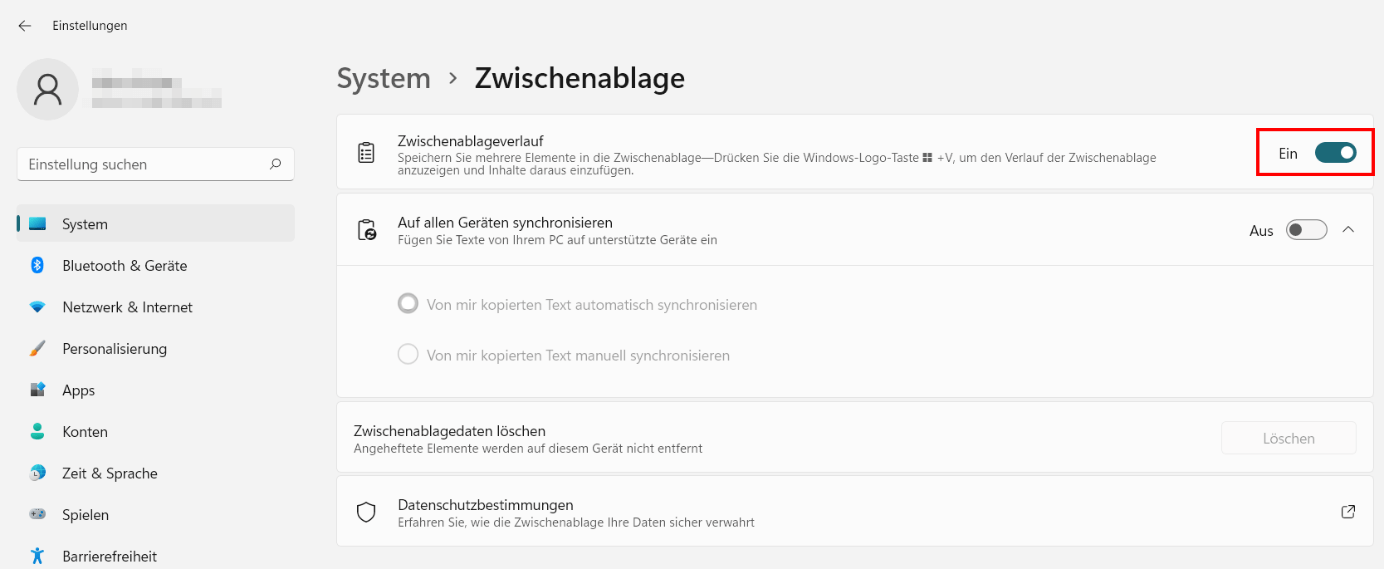Click the Bluetooth & Geräte icon
Screen dimensions: 1384x569
[x=38, y=265]
